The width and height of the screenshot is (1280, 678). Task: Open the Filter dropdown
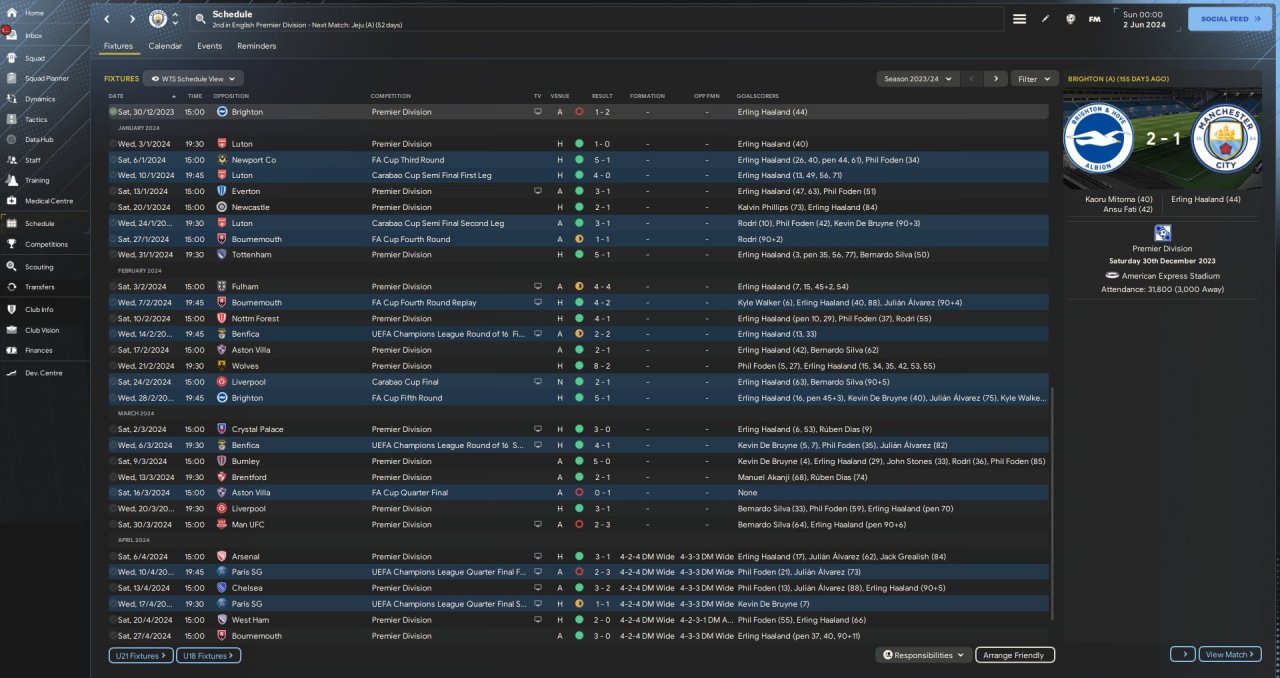click(1034, 78)
